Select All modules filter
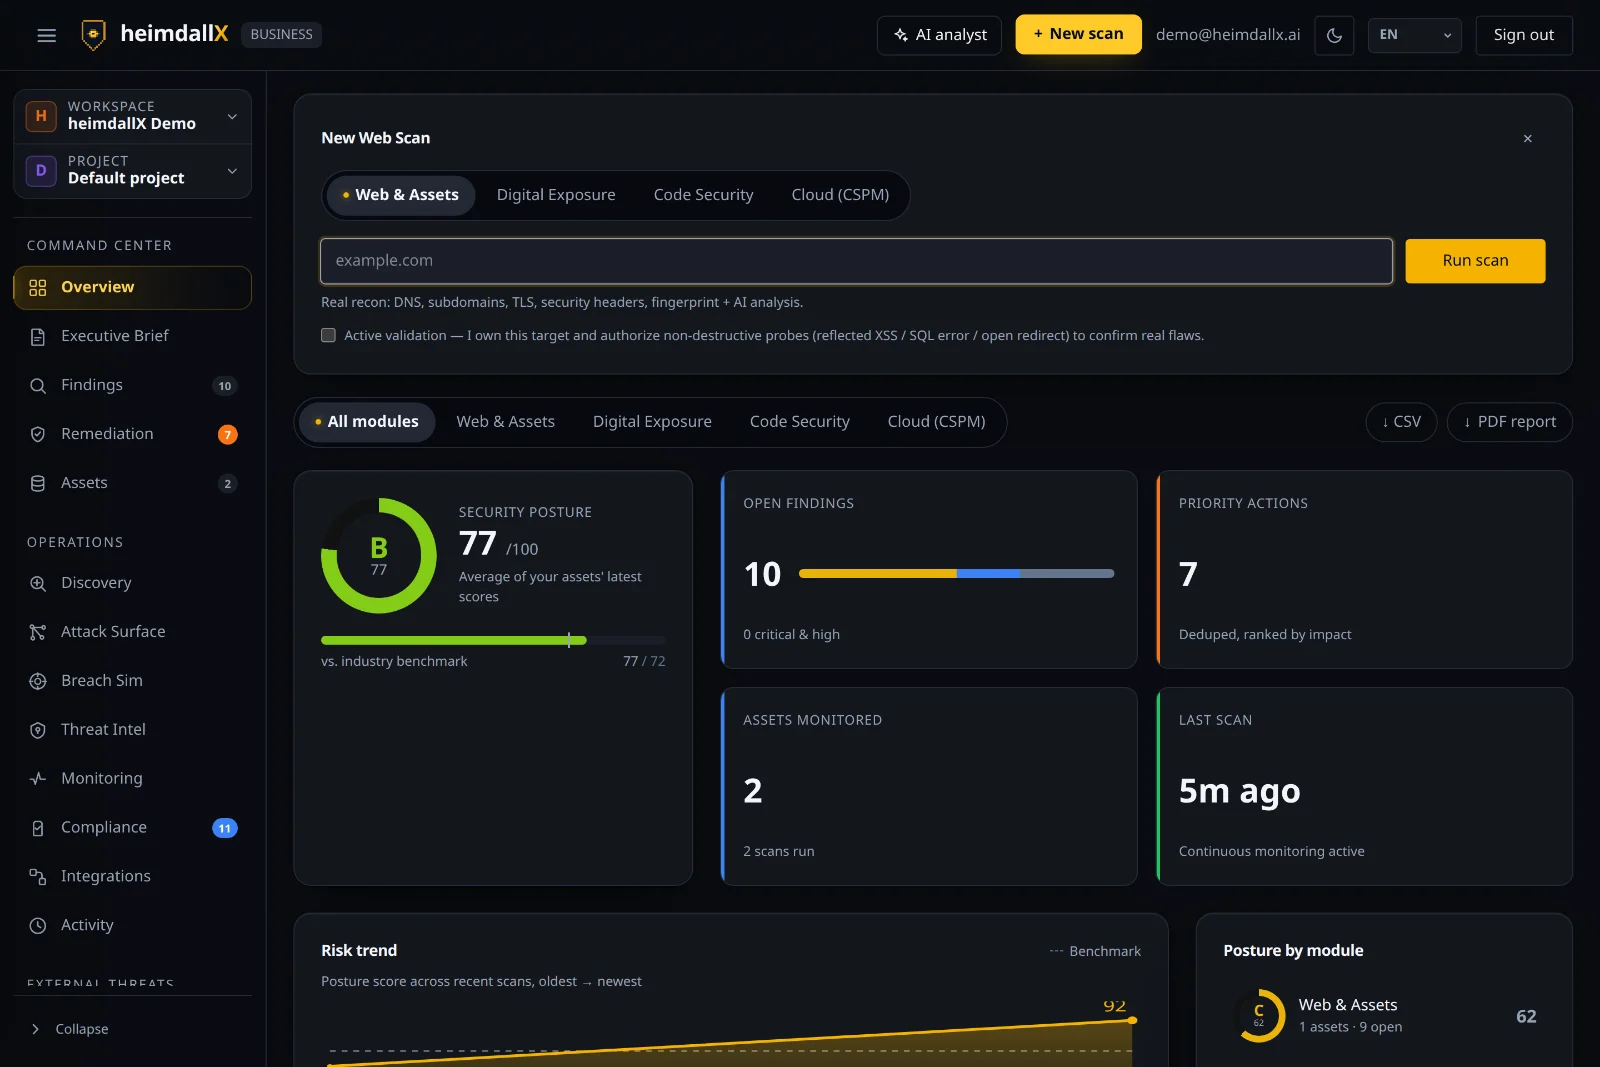Viewport: 1600px width, 1067px height. [x=367, y=422]
